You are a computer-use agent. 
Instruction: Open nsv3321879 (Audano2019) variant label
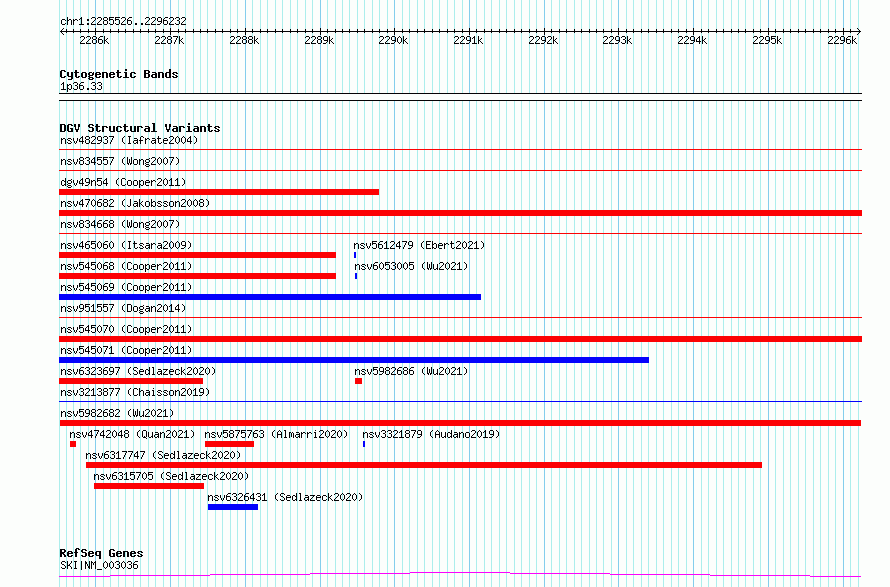point(431,434)
